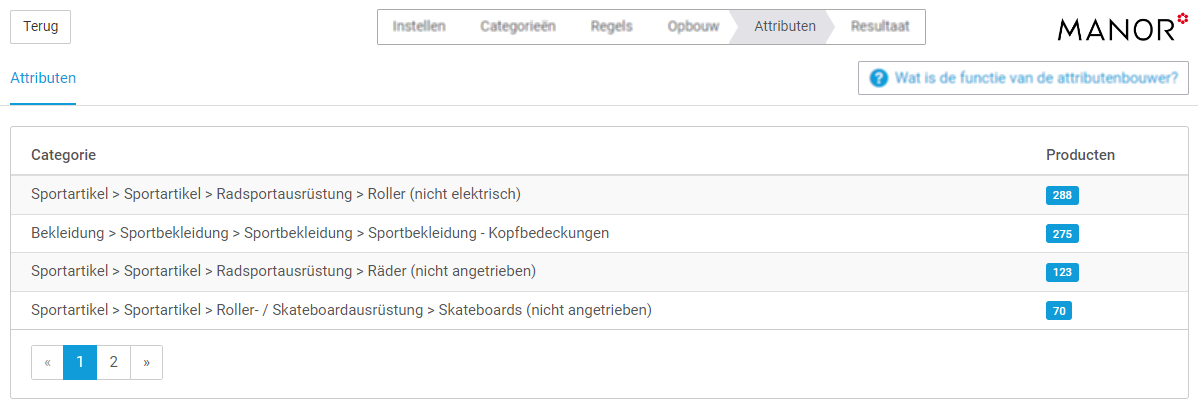Go to the Resultaat step
Screen dimensions: 1198x406
point(880,27)
